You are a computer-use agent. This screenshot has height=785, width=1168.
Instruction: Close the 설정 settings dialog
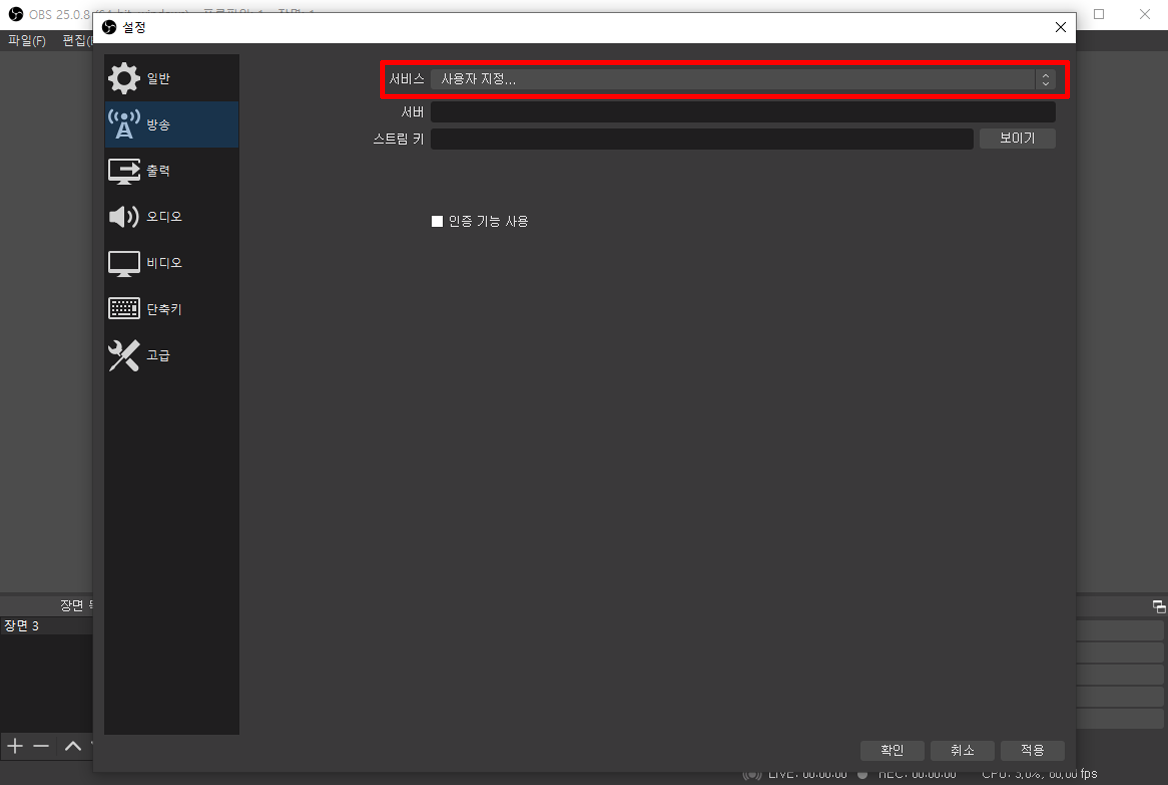1060,28
